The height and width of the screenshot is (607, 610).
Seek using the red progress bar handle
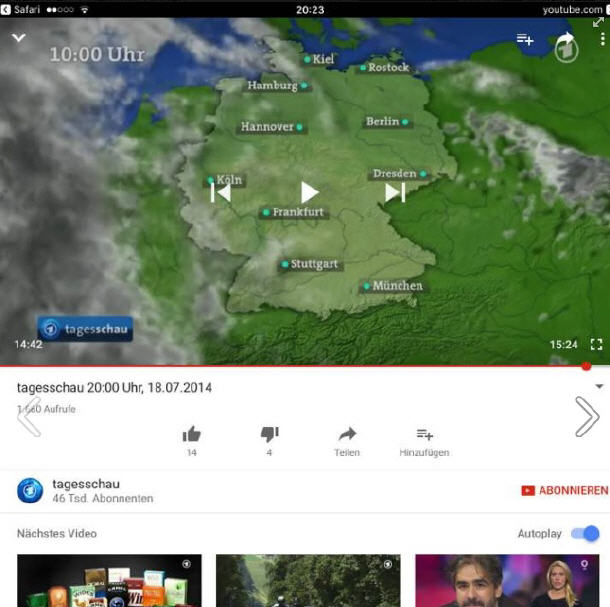(586, 366)
